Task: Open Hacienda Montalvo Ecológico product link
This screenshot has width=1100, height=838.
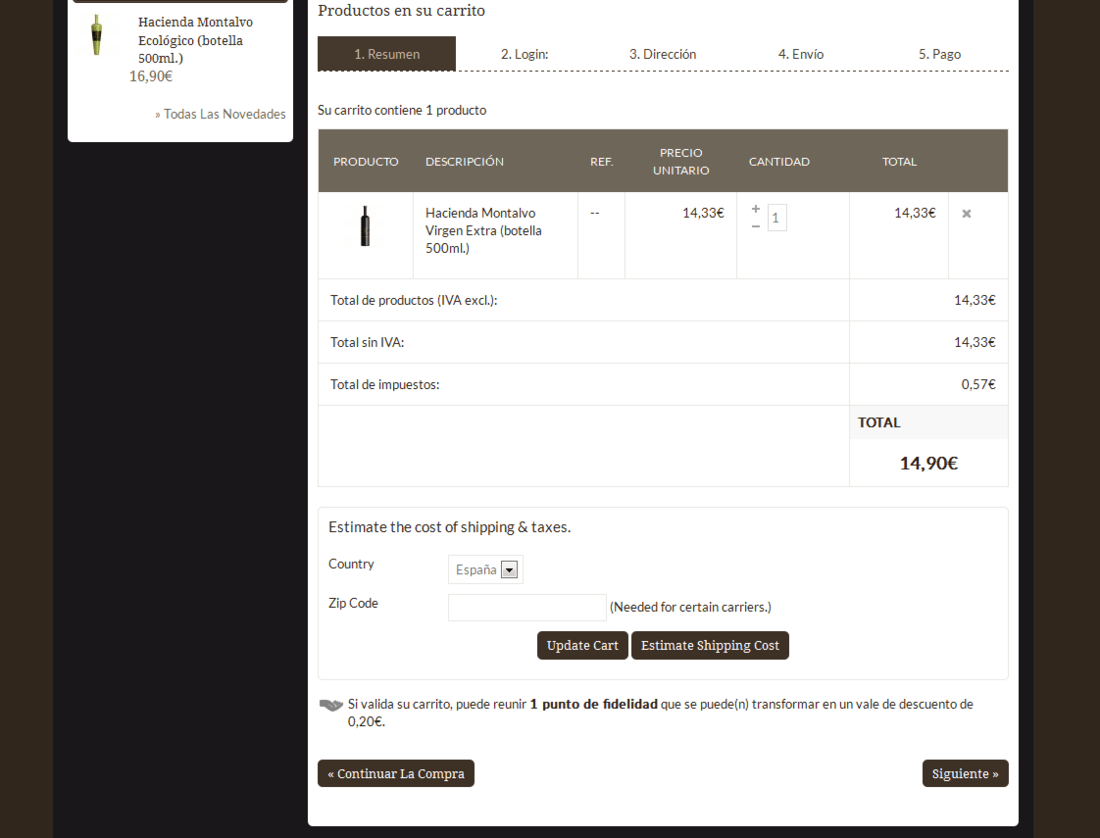Action: 196,40
